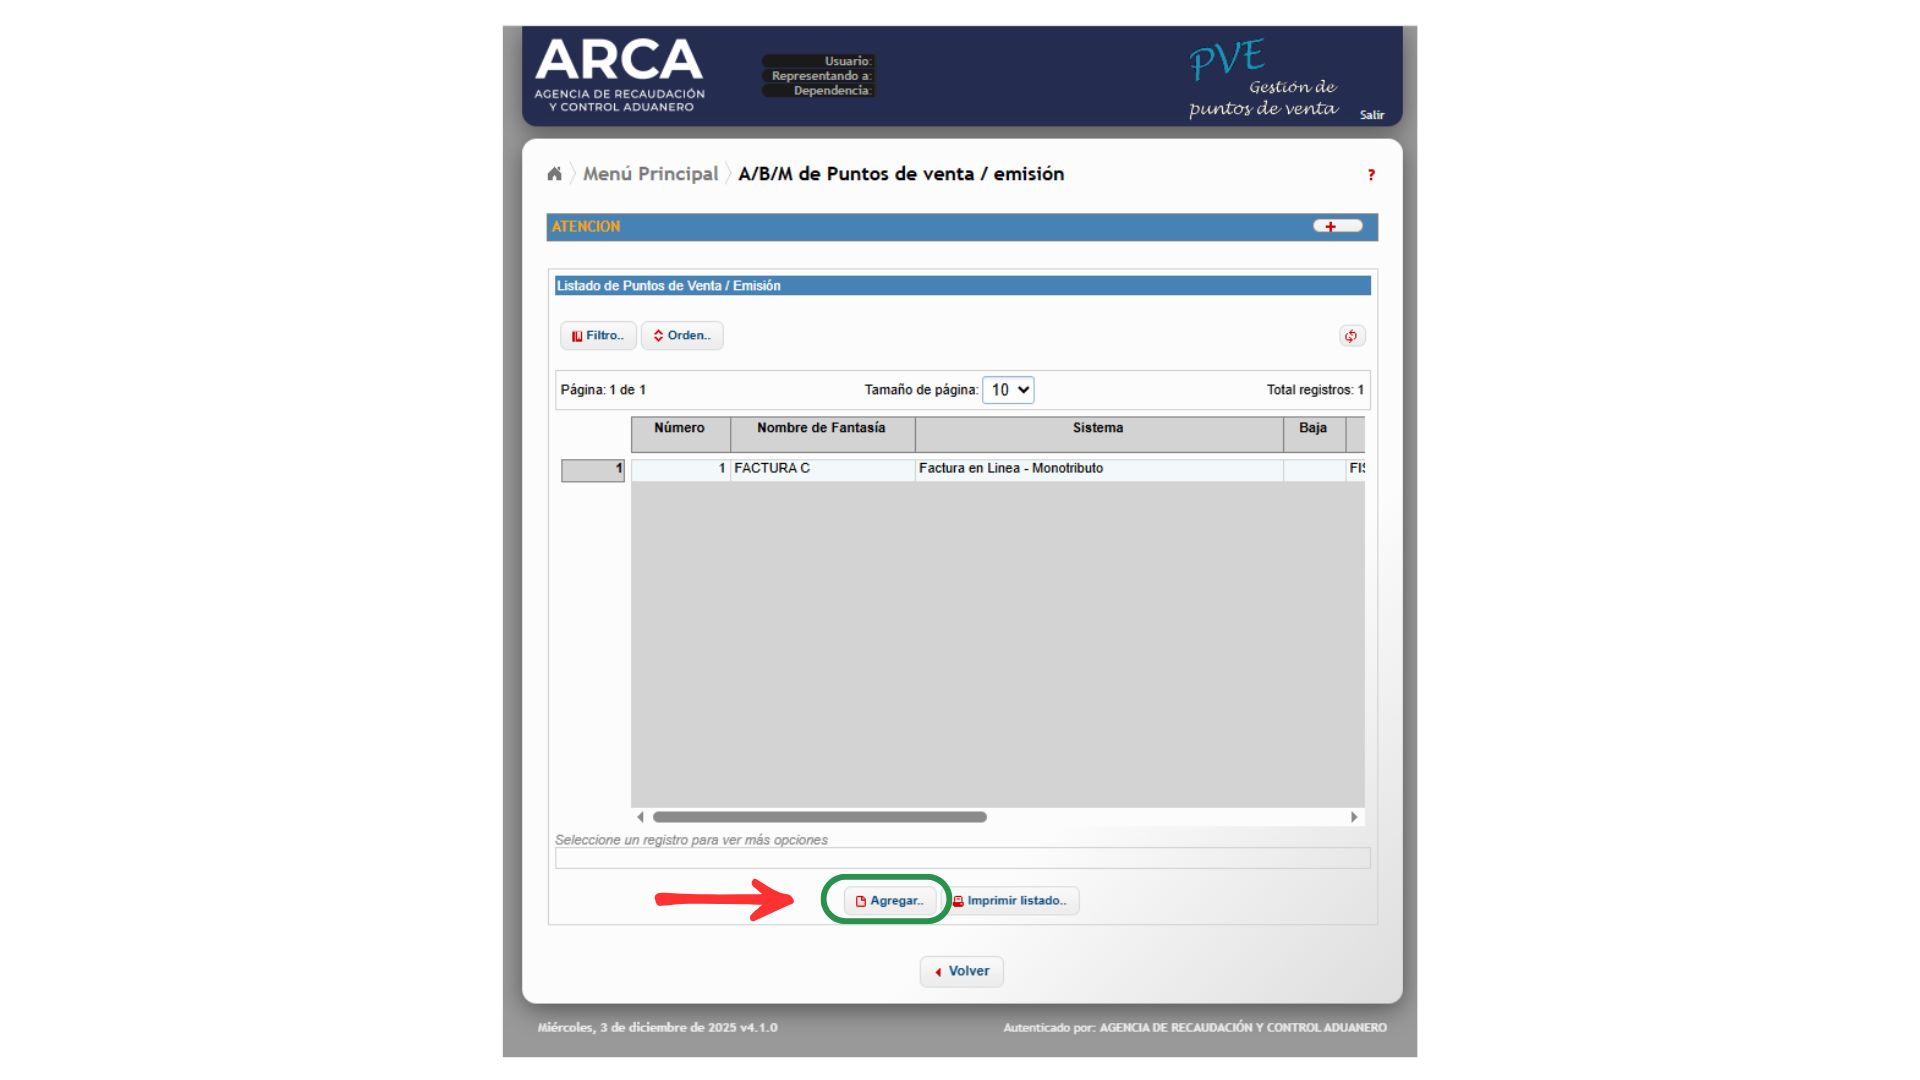
Task: Click Imprimir listado button
Action: click(1013, 901)
